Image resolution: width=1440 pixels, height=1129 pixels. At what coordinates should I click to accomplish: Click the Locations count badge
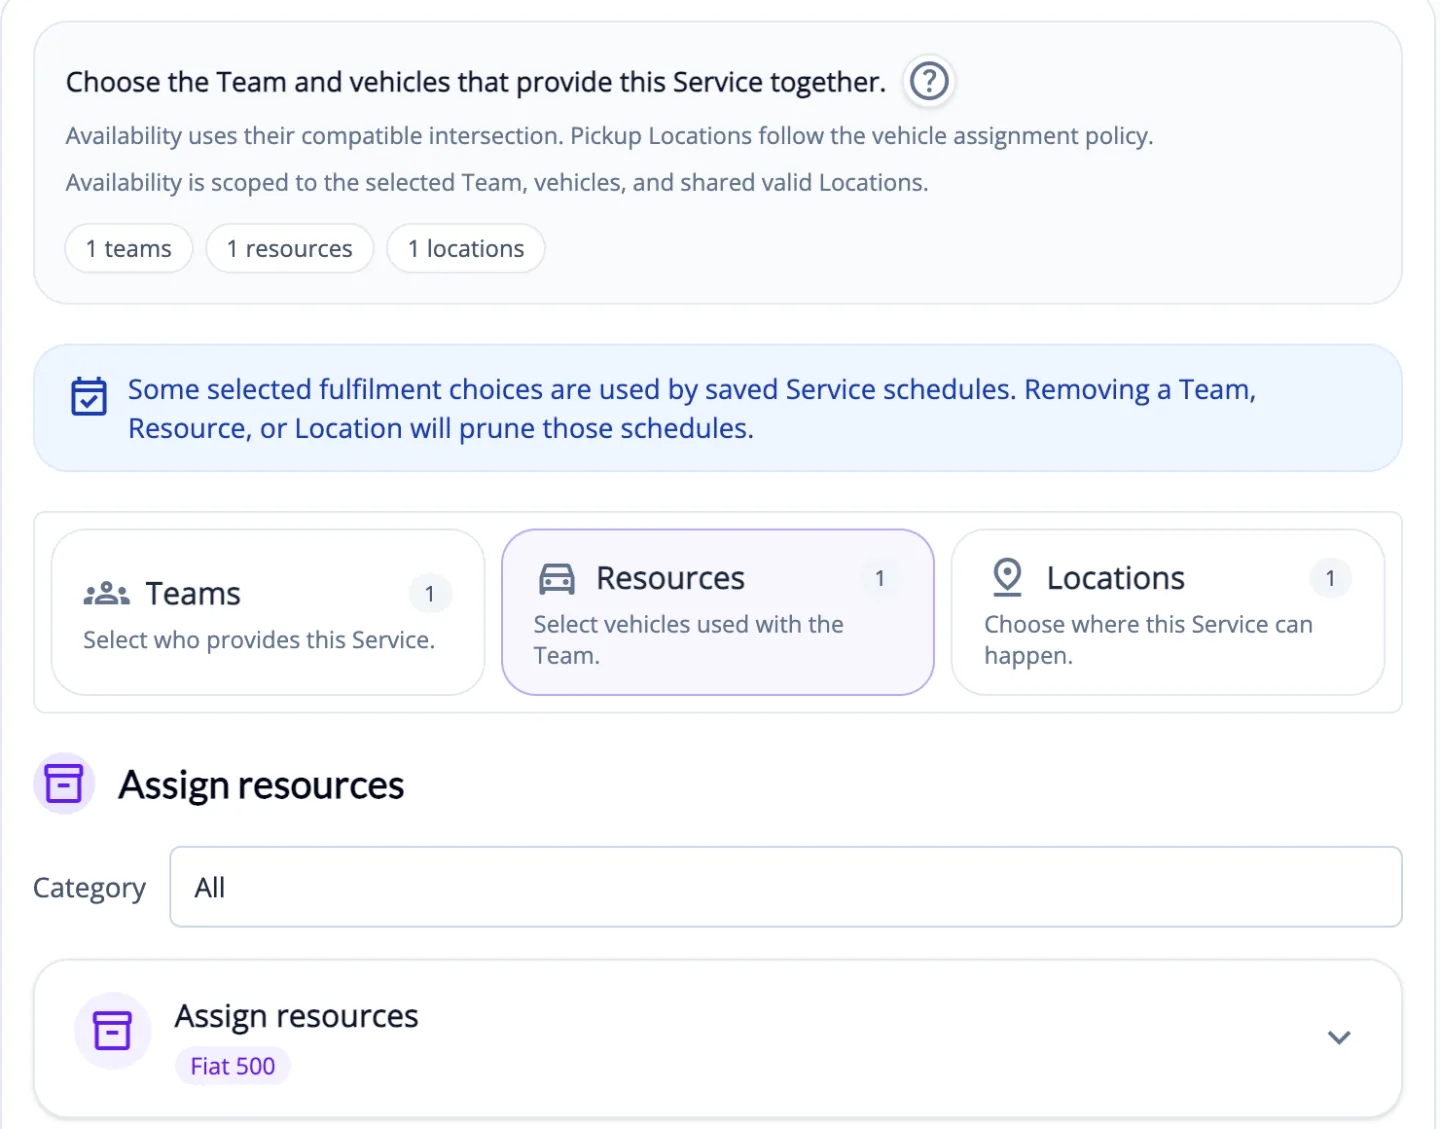click(x=1330, y=578)
